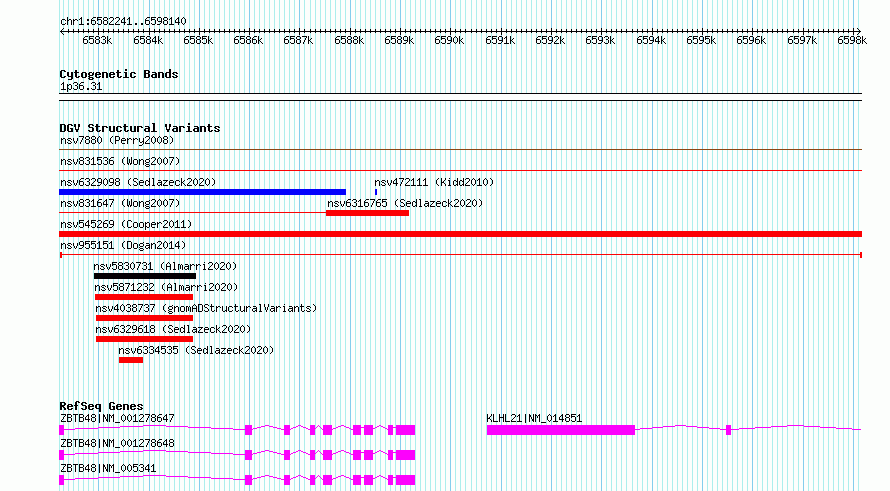Open the nsv4038737 (gnomADStructuralVariants) label

(x=206, y=308)
